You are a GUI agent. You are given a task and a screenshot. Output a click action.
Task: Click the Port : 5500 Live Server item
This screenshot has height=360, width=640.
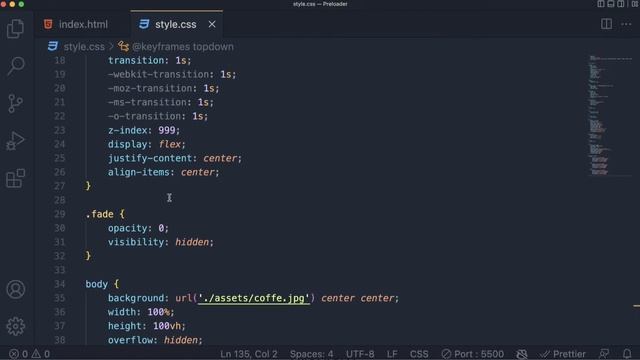473,354
